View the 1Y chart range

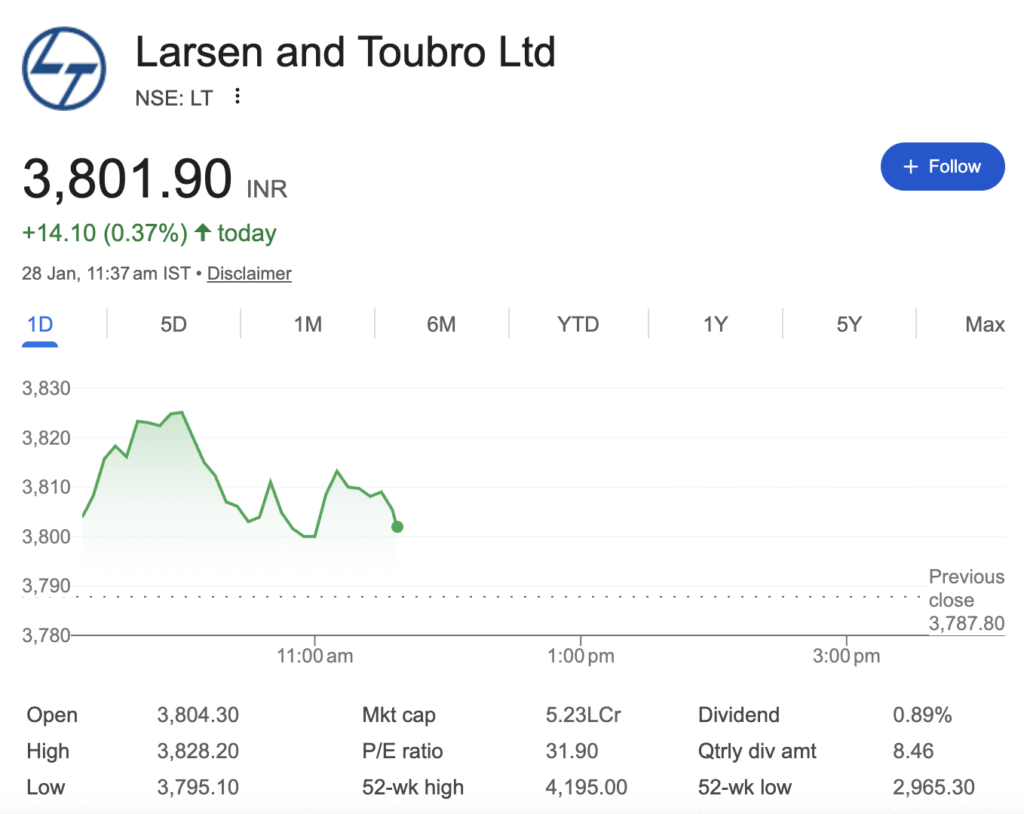pyautogui.click(x=715, y=324)
